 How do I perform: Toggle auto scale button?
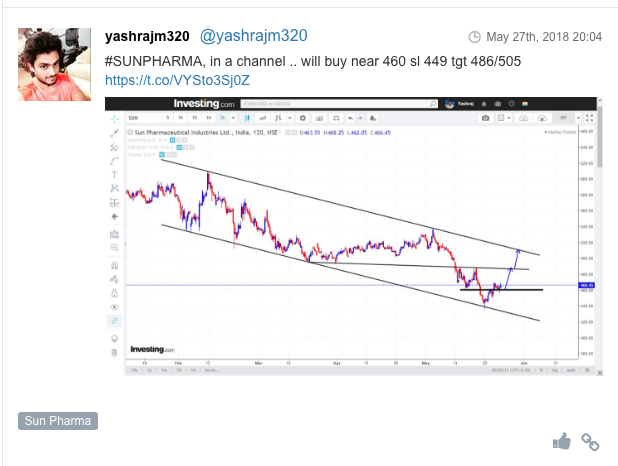(x=571, y=370)
